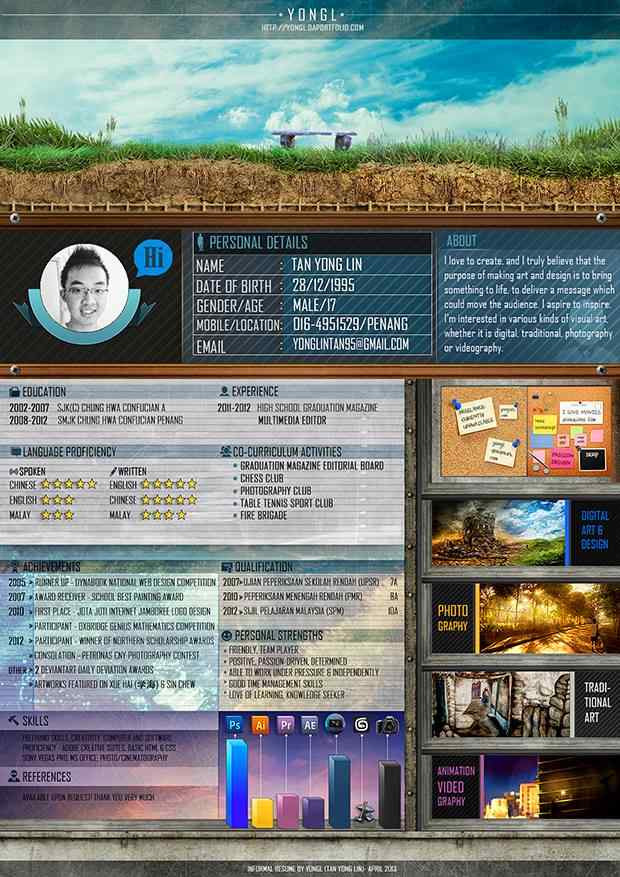This screenshot has height=877, width=620.
Task: Click the smiley icon beside Personal Strengths
Action: (x=226, y=635)
